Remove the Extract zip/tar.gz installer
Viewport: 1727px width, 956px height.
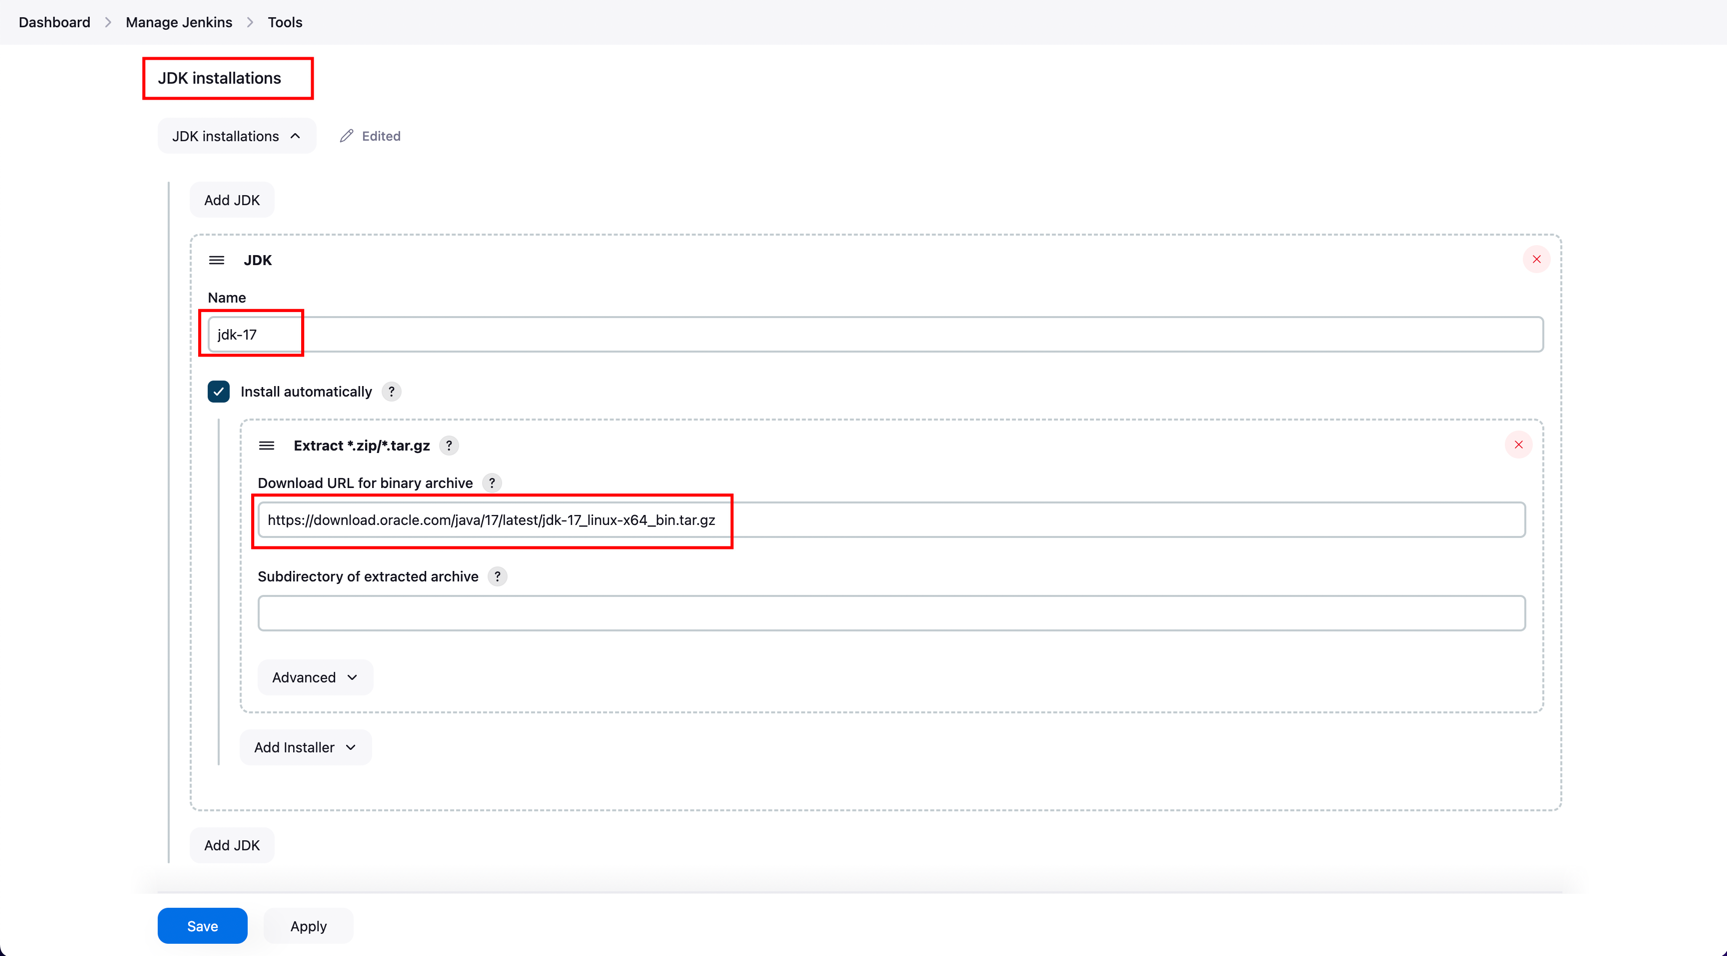1518,445
